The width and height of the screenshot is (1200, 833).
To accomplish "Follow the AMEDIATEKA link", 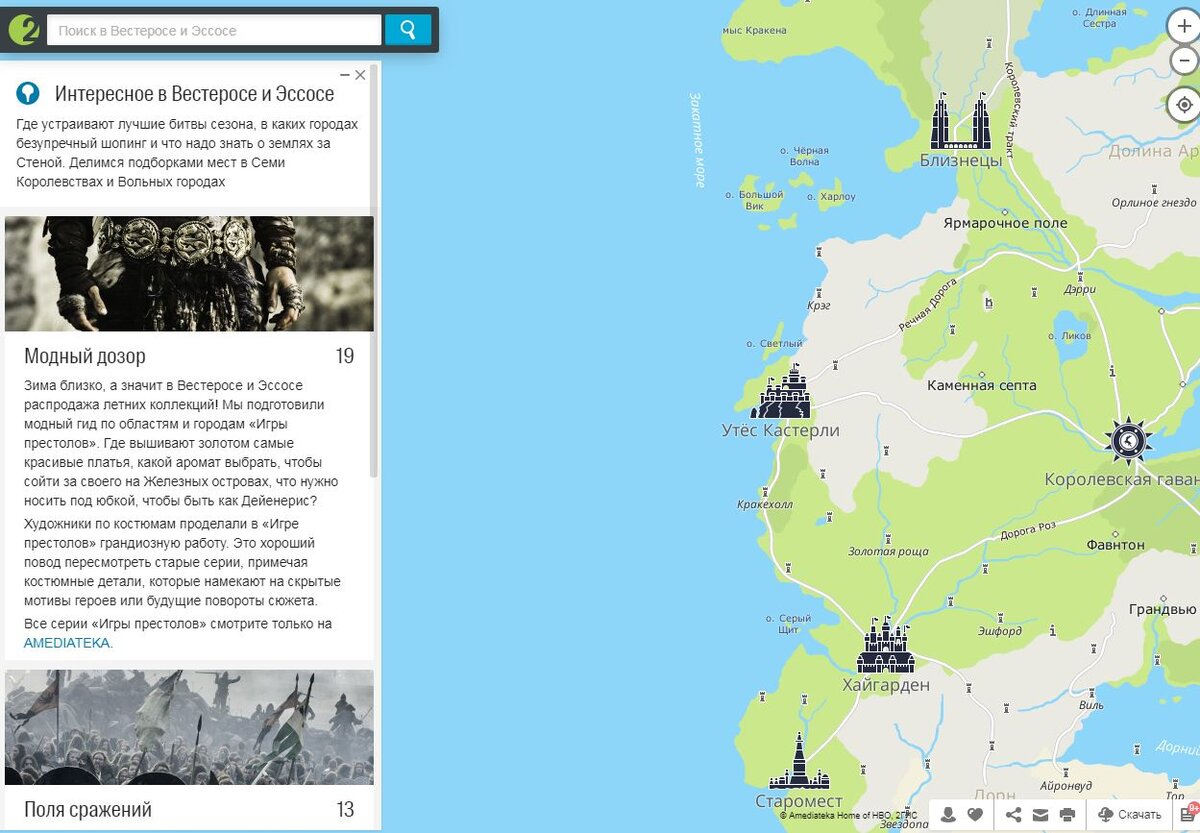I will point(68,643).
